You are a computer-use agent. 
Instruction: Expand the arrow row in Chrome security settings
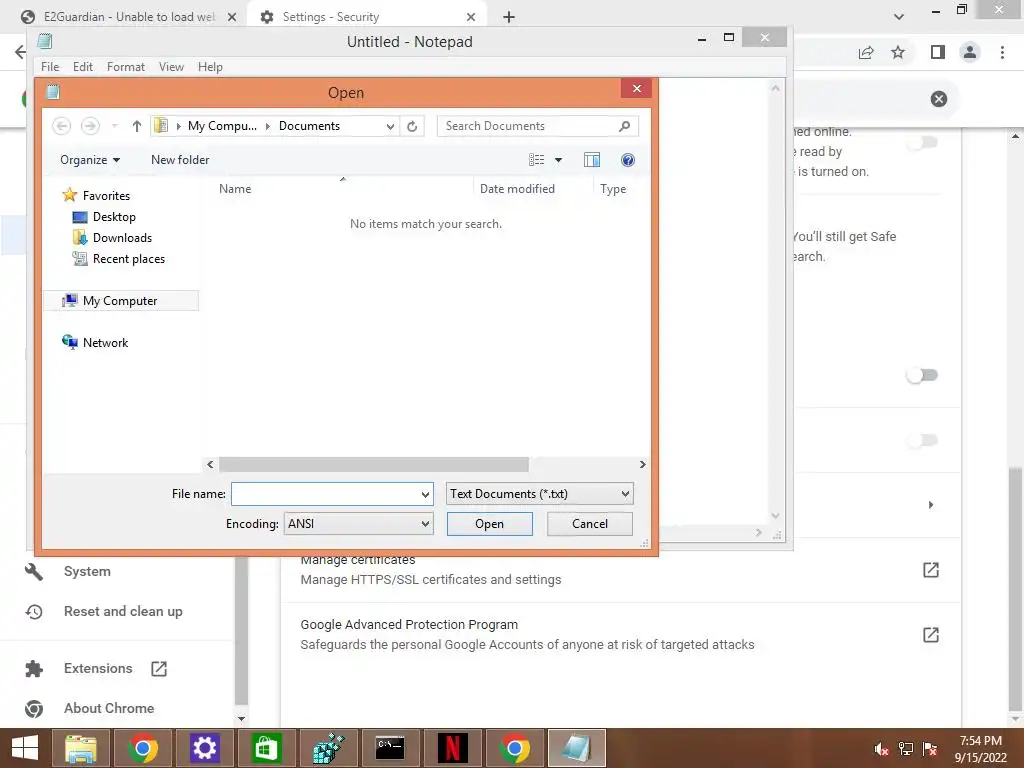click(x=931, y=505)
